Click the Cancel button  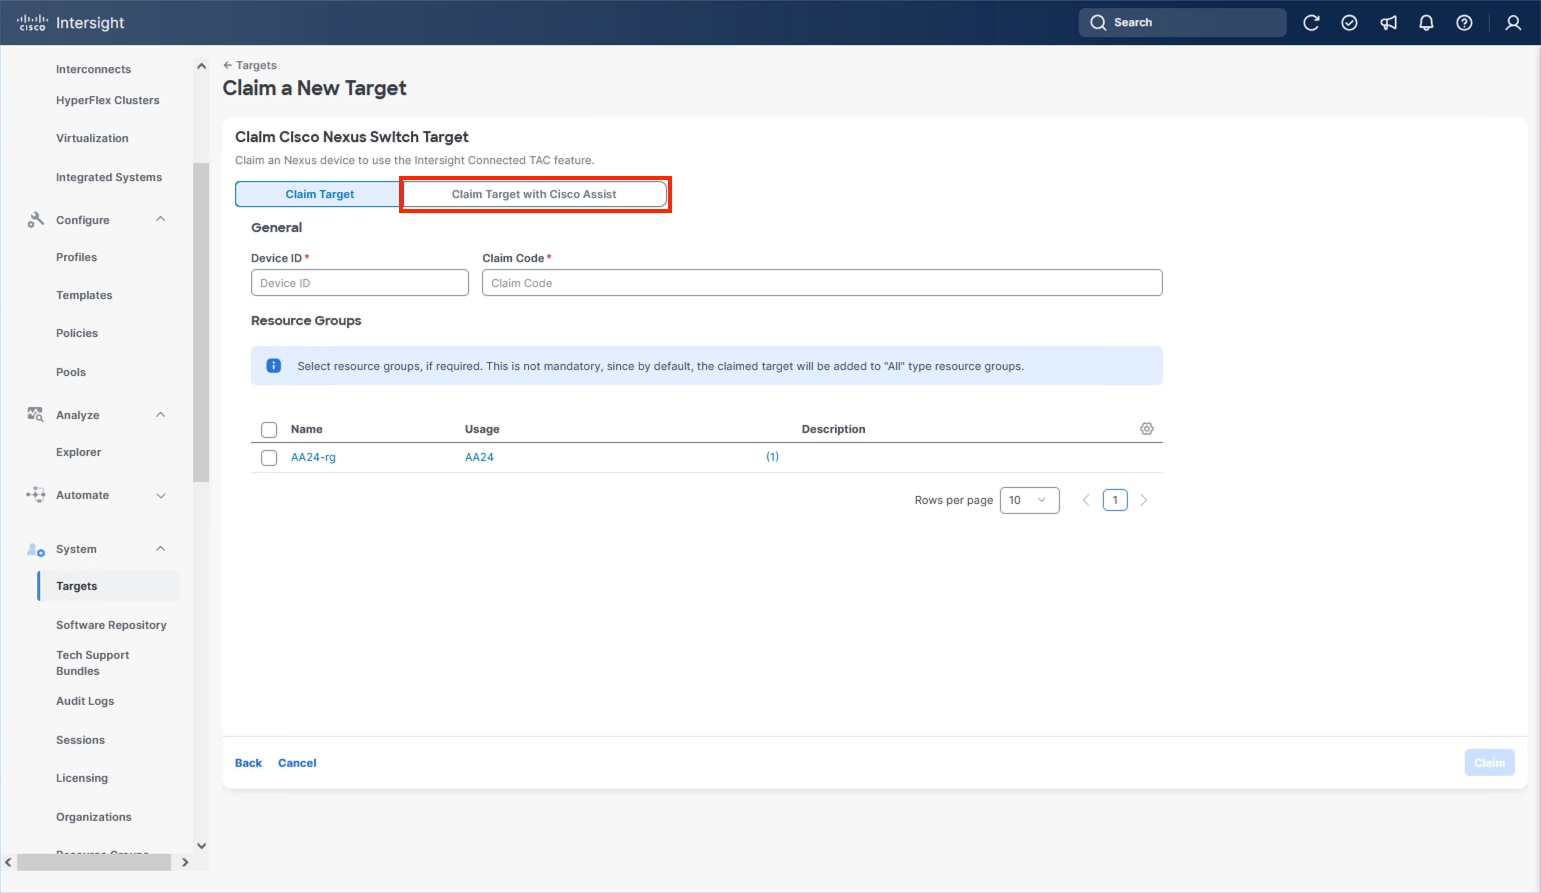[x=297, y=763]
